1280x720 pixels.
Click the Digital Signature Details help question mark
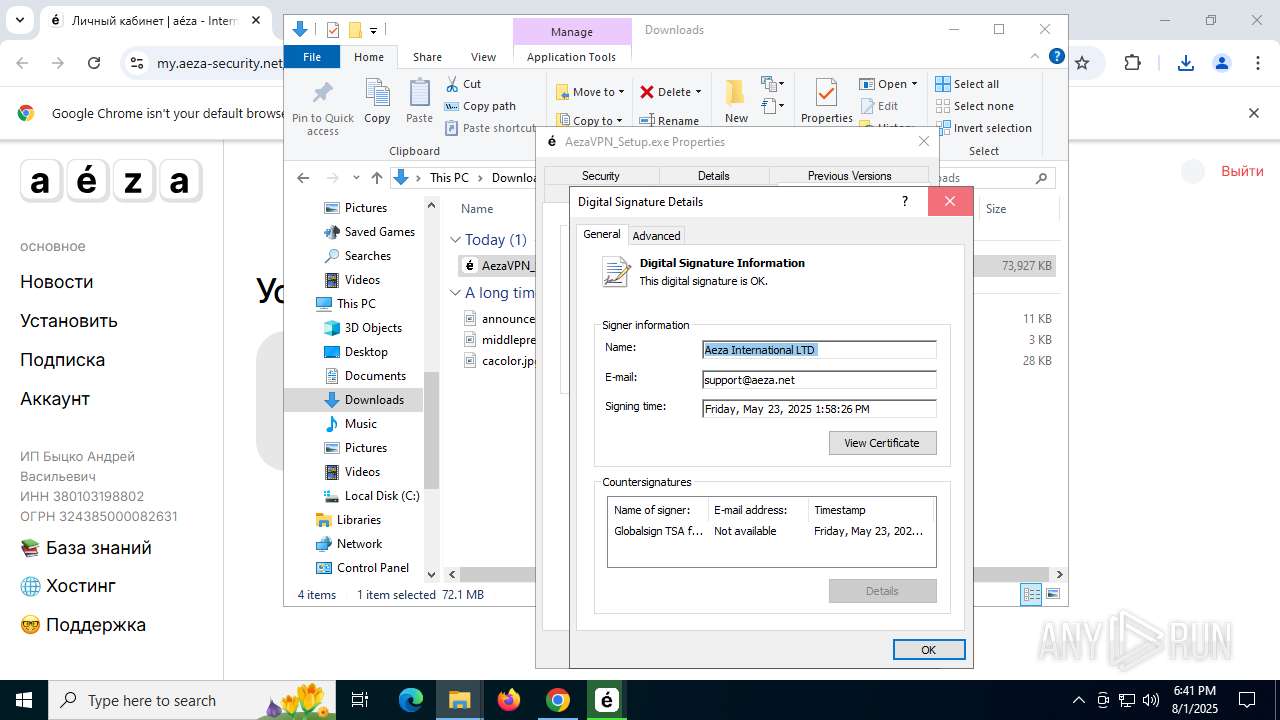pos(905,201)
